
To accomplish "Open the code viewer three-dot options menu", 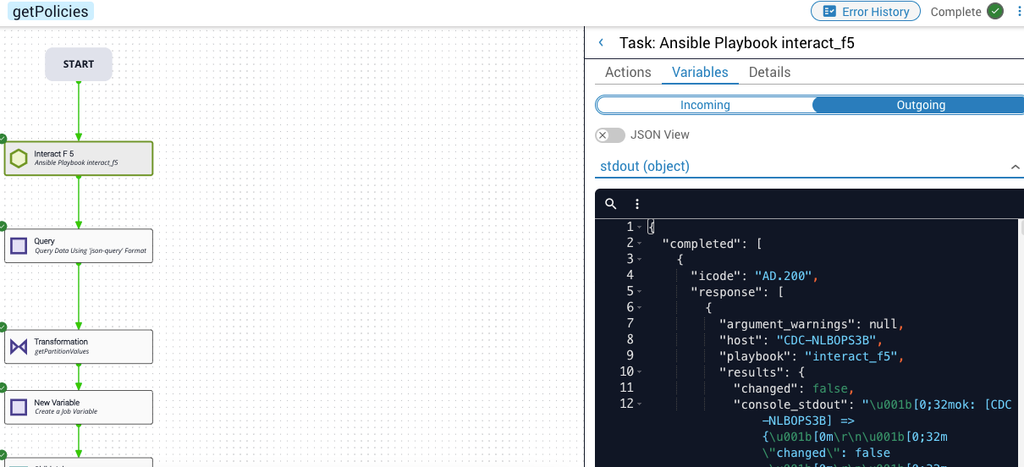I will [637, 203].
